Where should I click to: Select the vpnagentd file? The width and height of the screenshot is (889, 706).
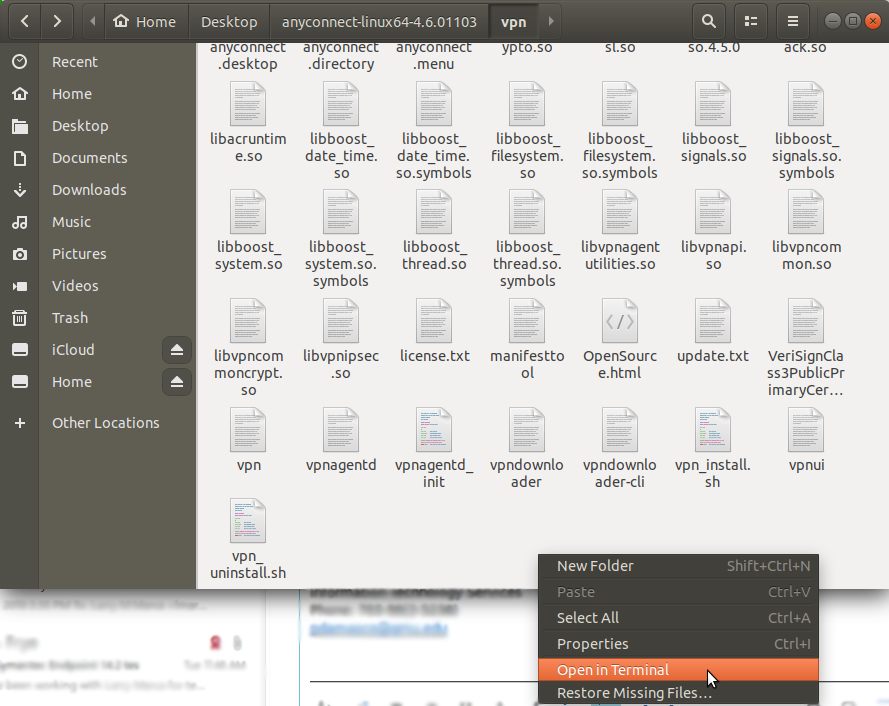tap(341, 440)
